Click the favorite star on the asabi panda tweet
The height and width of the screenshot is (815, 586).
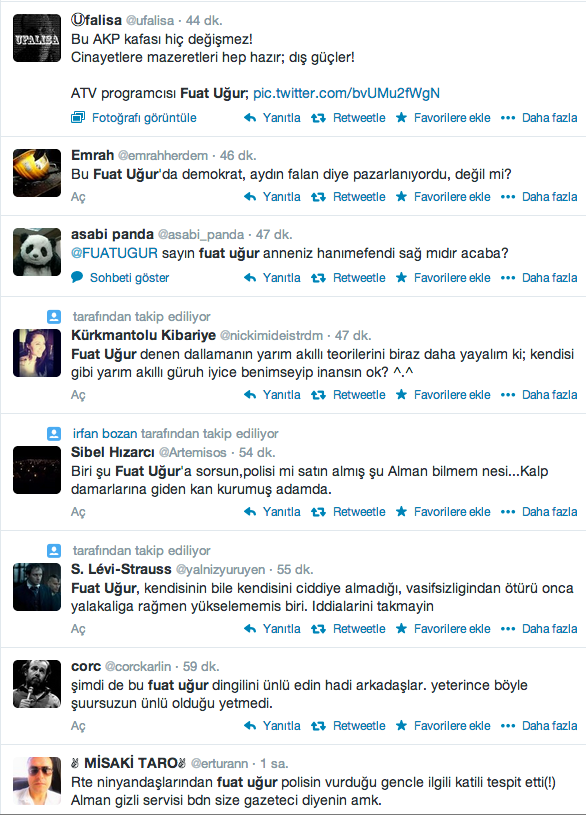pos(401,278)
